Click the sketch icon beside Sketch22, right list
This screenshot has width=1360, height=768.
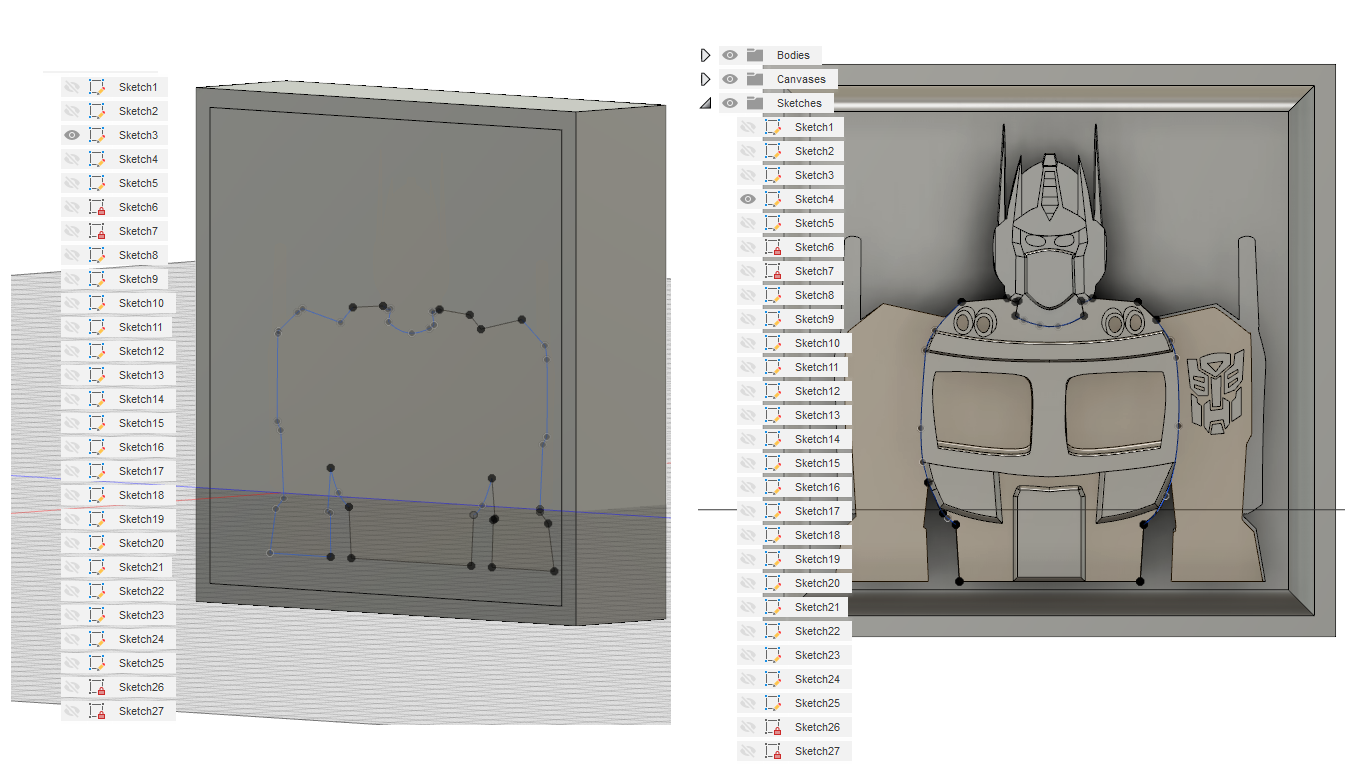point(773,631)
